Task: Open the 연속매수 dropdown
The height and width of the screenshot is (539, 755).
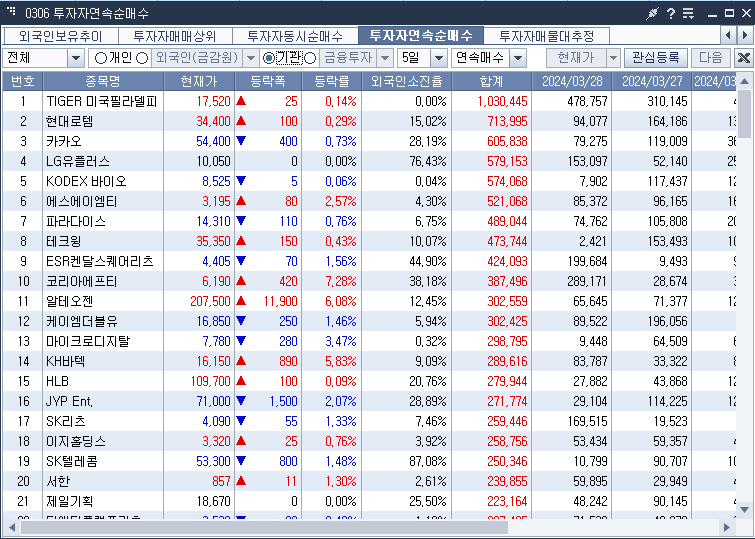Action: 518,58
